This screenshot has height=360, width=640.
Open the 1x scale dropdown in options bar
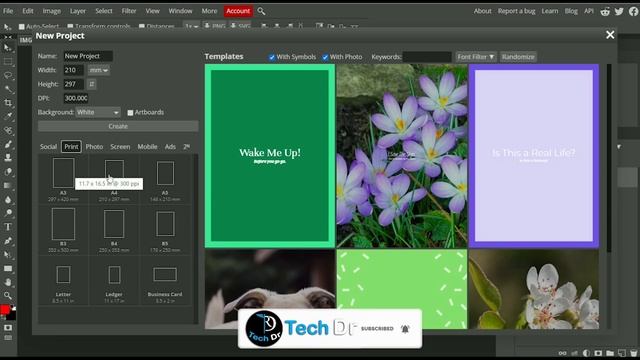click(x=191, y=27)
